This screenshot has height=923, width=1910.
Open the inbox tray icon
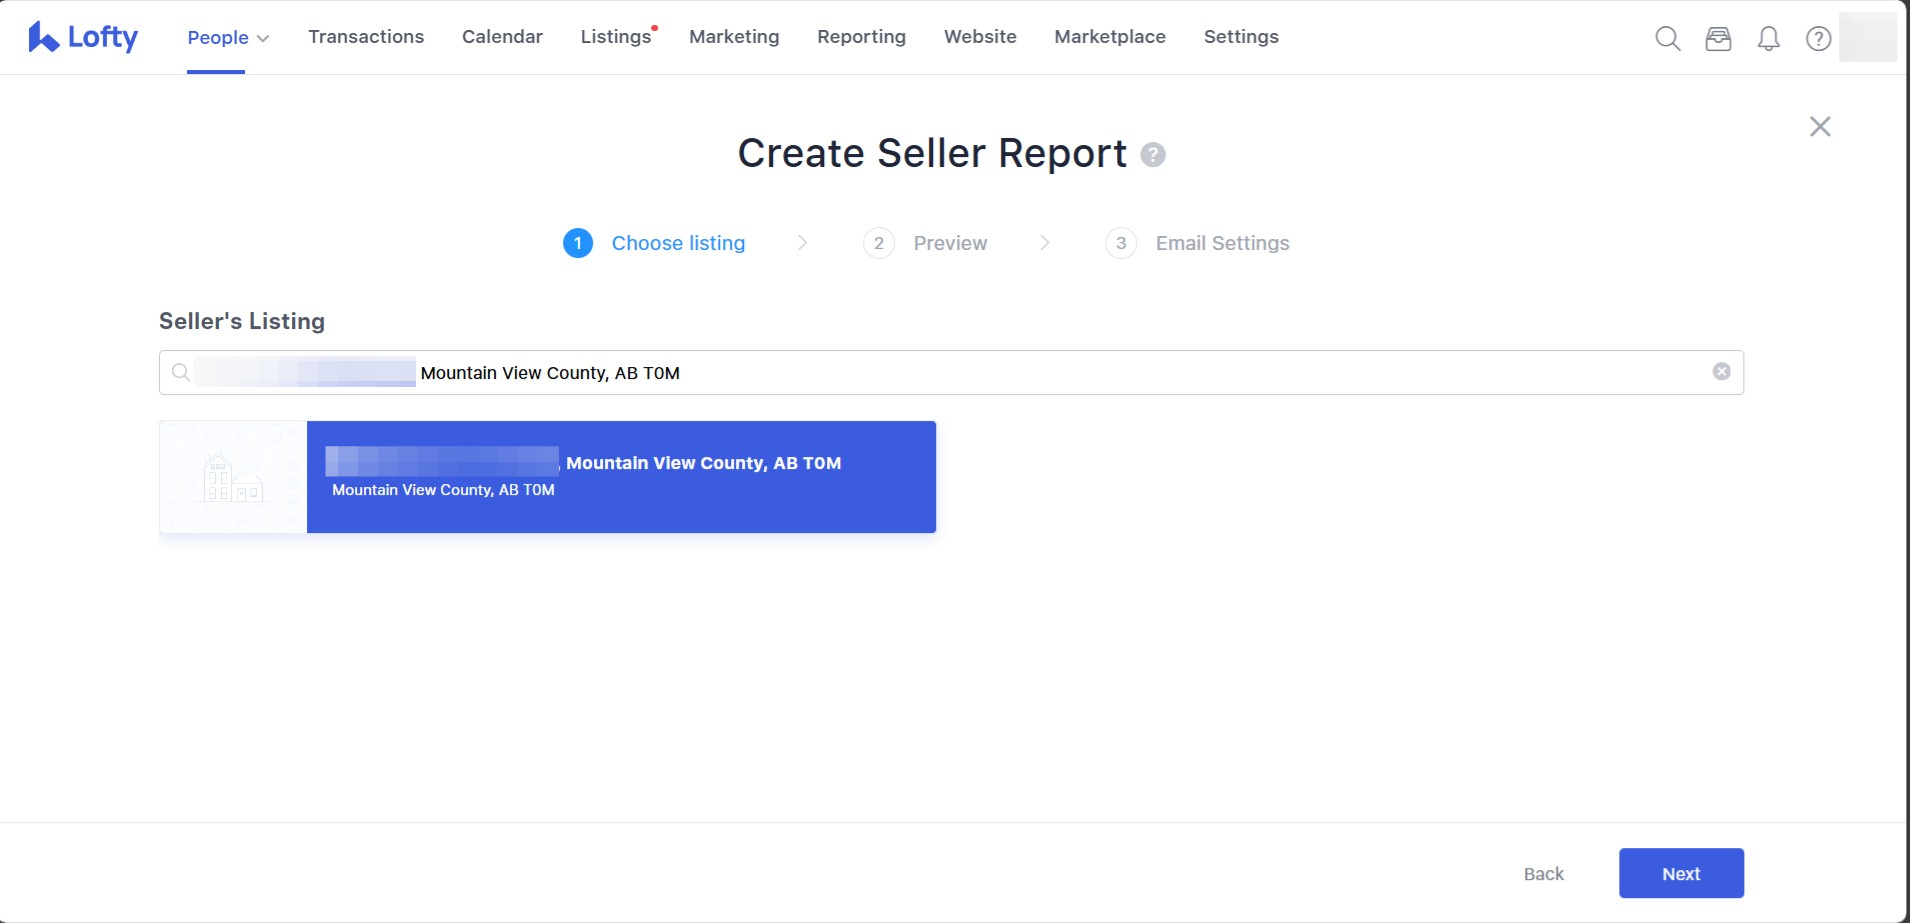coord(1718,38)
